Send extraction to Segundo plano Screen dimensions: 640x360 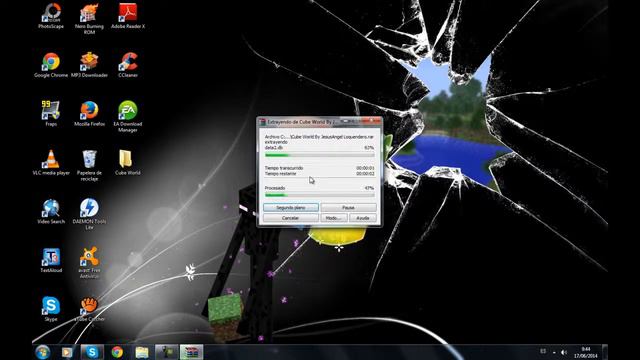click(x=291, y=207)
